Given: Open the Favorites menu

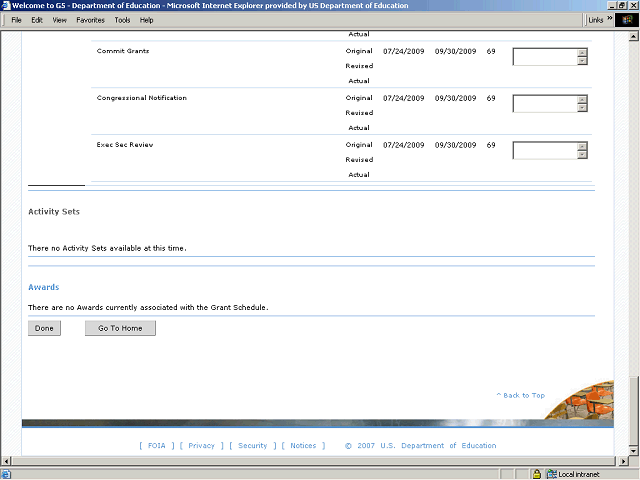Looking at the screenshot, I should pos(90,20).
